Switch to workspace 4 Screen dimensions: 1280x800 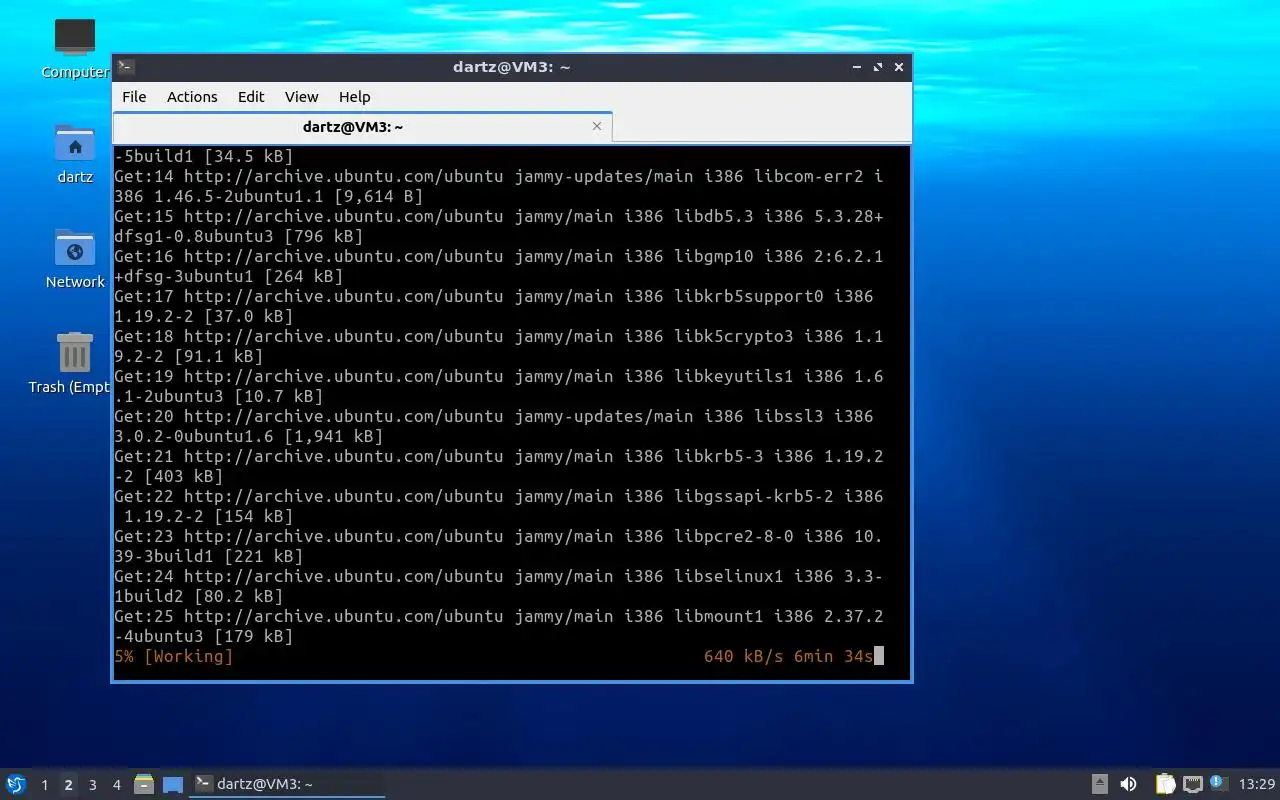click(x=116, y=785)
